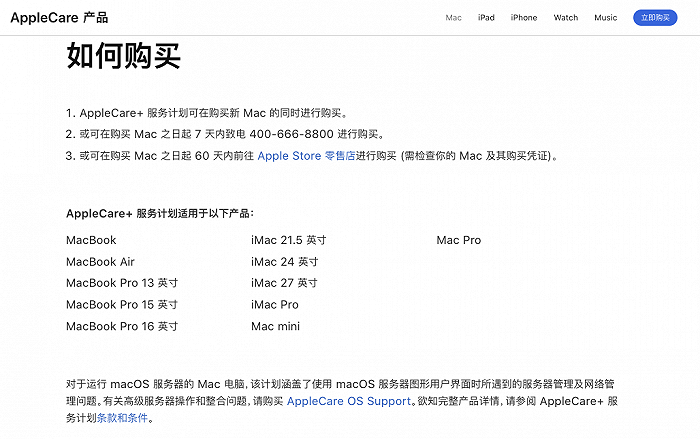Screen dimensions: 700x439
Task: Click the Mac mini entry
Action: click(x=275, y=326)
